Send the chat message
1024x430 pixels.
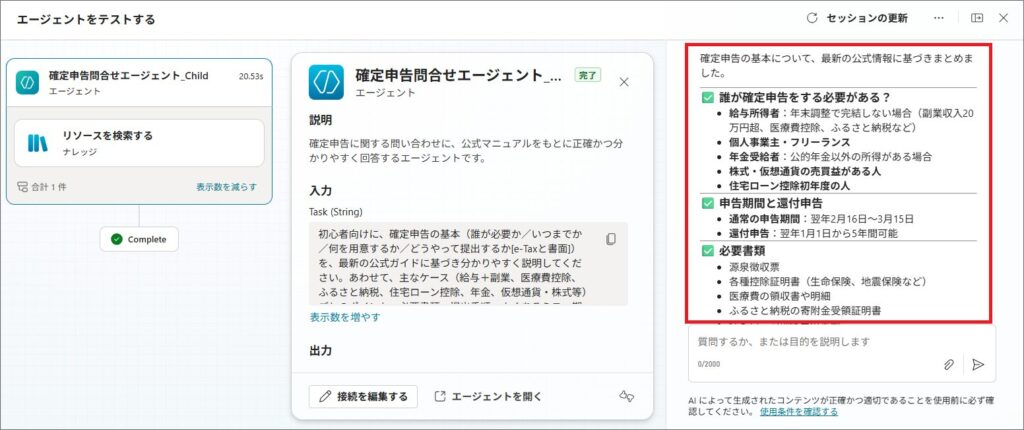pyautogui.click(x=978, y=365)
